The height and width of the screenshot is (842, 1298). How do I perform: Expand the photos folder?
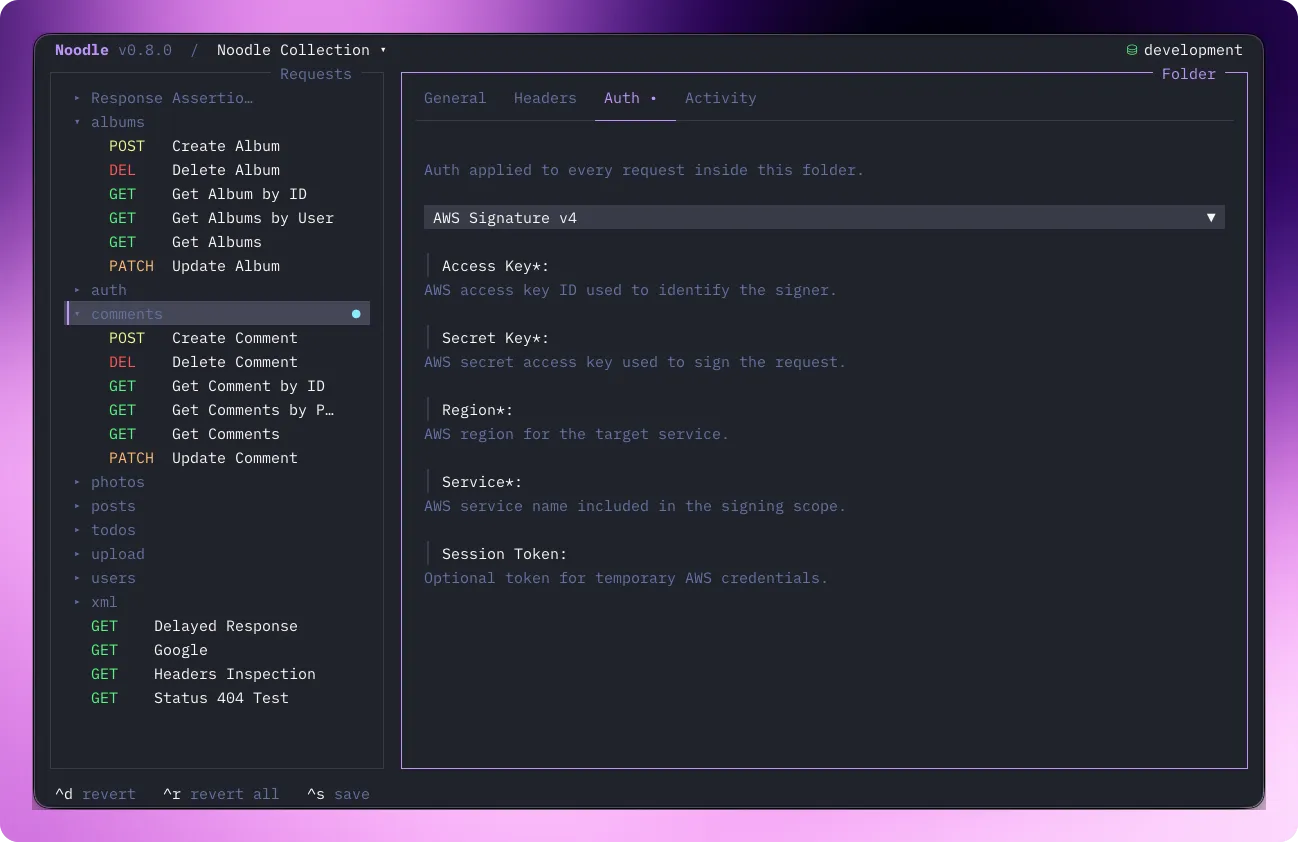coord(77,482)
